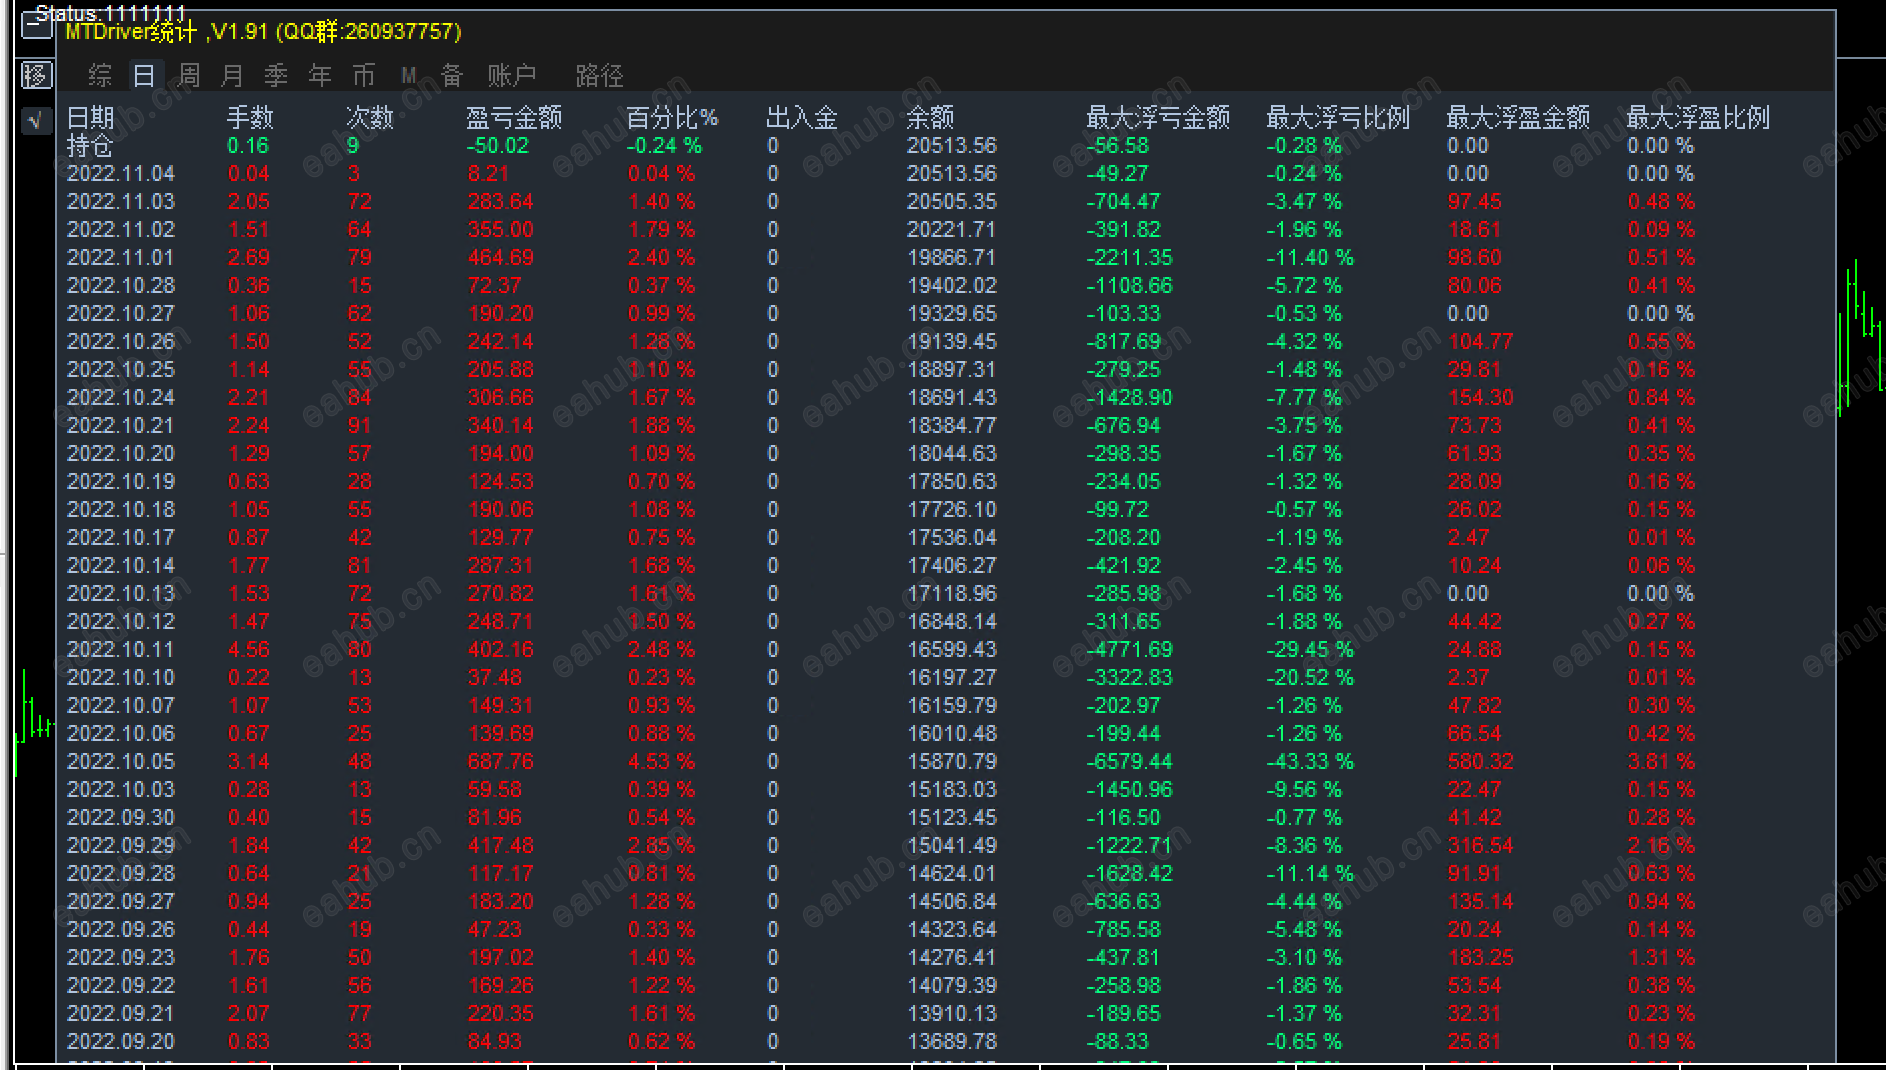Click the profit value 687.76

pyautogui.click(x=501, y=762)
